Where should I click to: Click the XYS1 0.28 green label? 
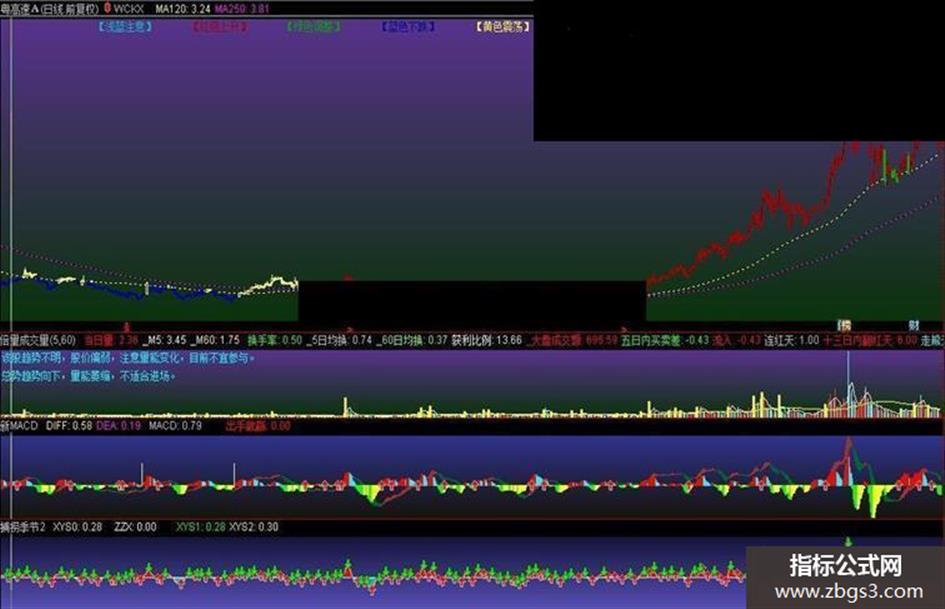coord(201,527)
